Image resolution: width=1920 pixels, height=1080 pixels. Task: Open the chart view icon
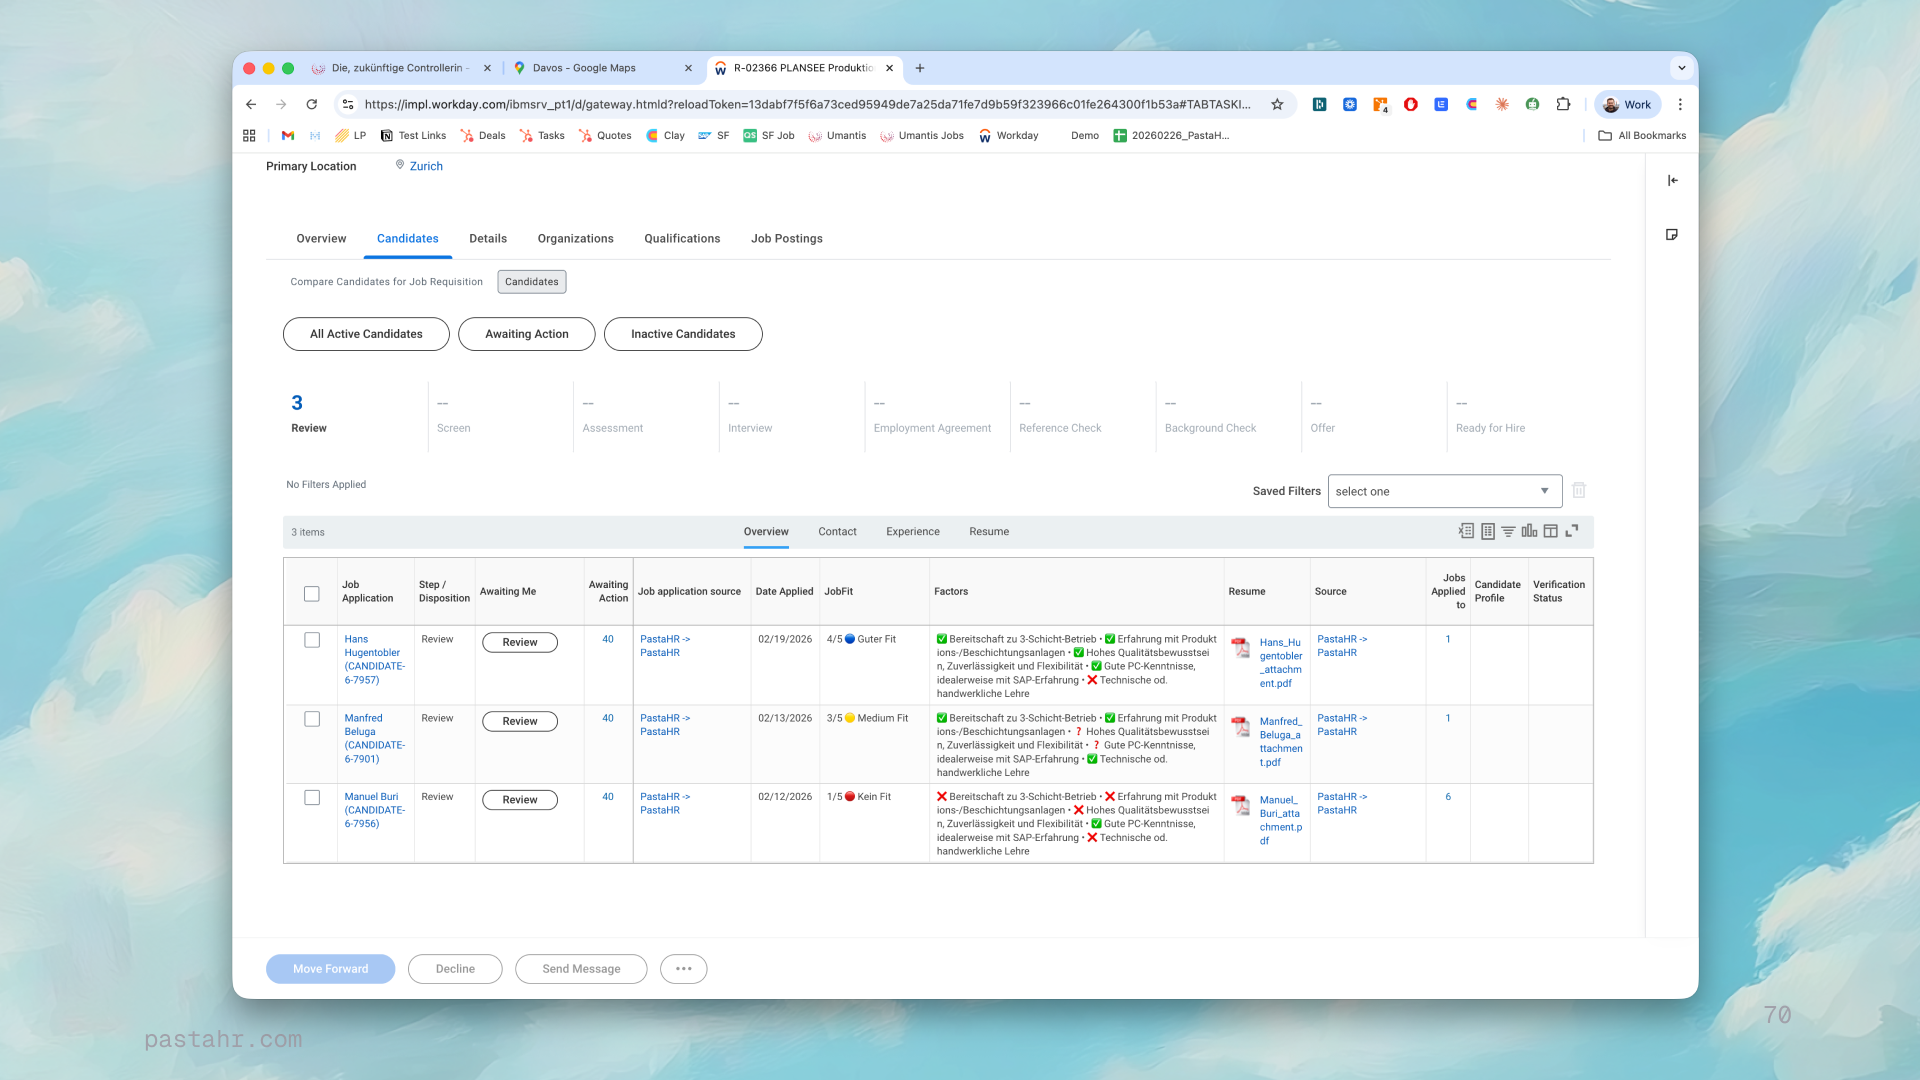pos(1529,531)
